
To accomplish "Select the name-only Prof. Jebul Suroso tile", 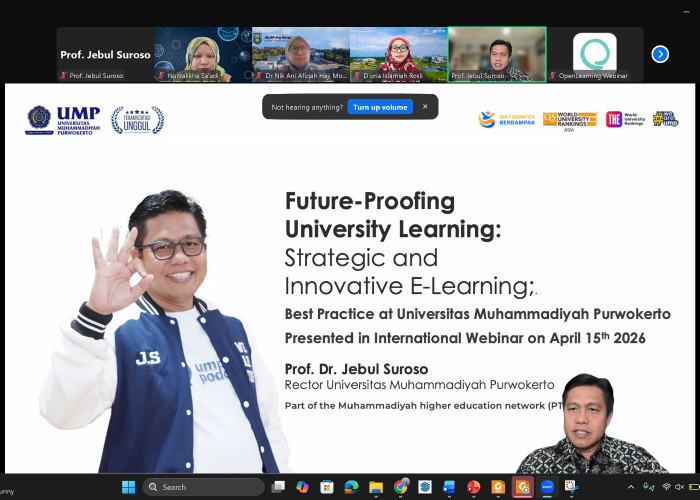I will coord(105,54).
